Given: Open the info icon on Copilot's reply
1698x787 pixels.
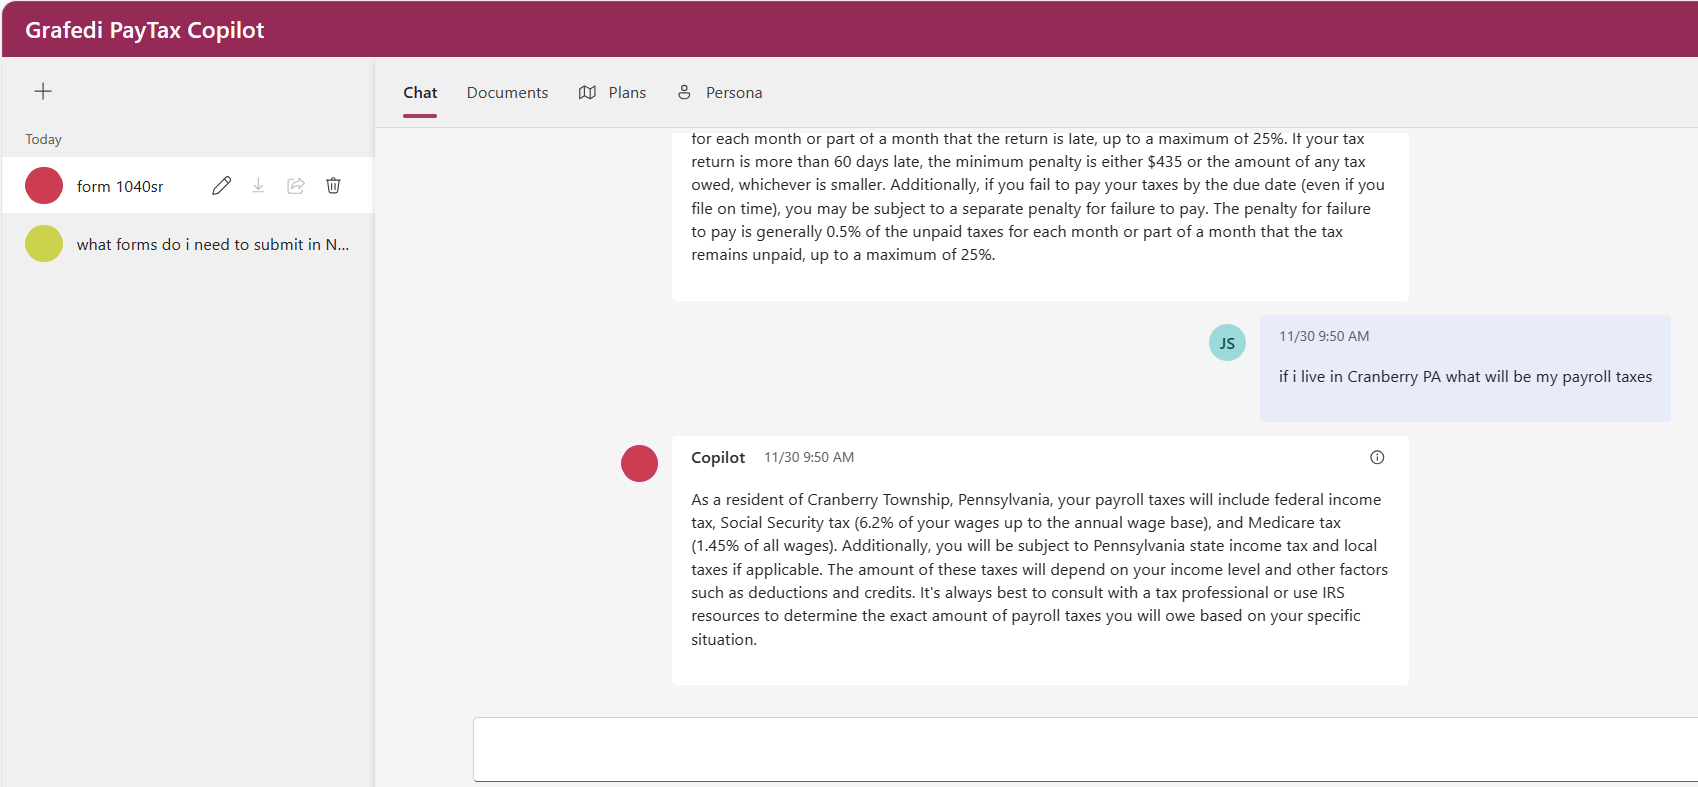Looking at the screenshot, I should click(1377, 457).
